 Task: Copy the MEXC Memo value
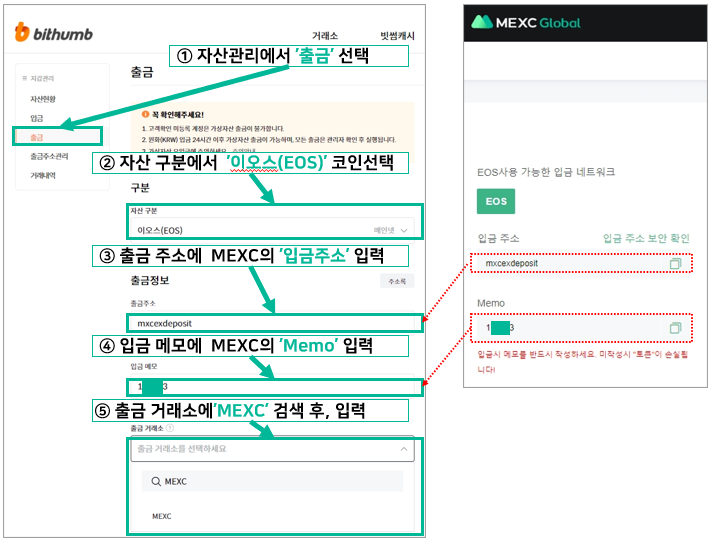pyautogui.click(x=675, y=327)
